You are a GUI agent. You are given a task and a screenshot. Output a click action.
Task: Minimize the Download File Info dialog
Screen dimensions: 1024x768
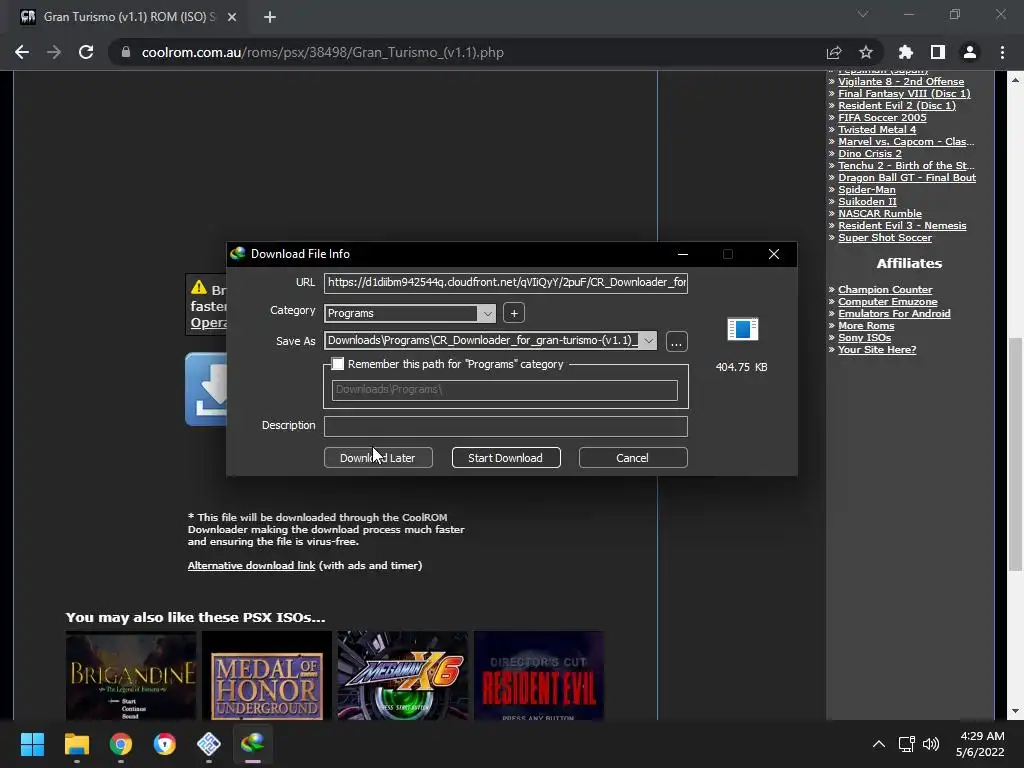[x=682, y=254]
